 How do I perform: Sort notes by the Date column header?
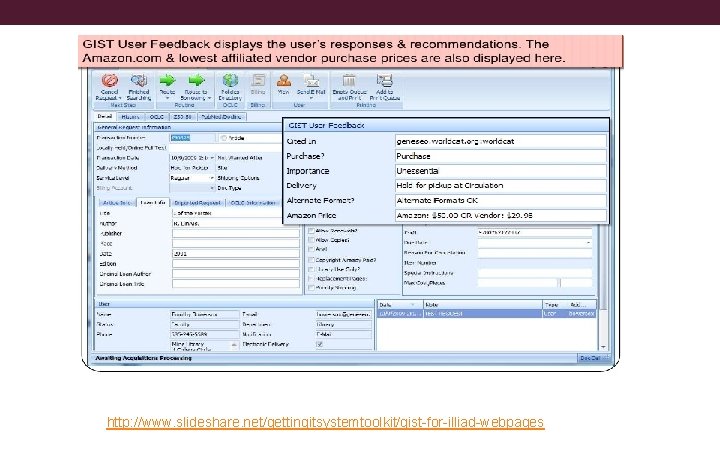click(399, 304)
